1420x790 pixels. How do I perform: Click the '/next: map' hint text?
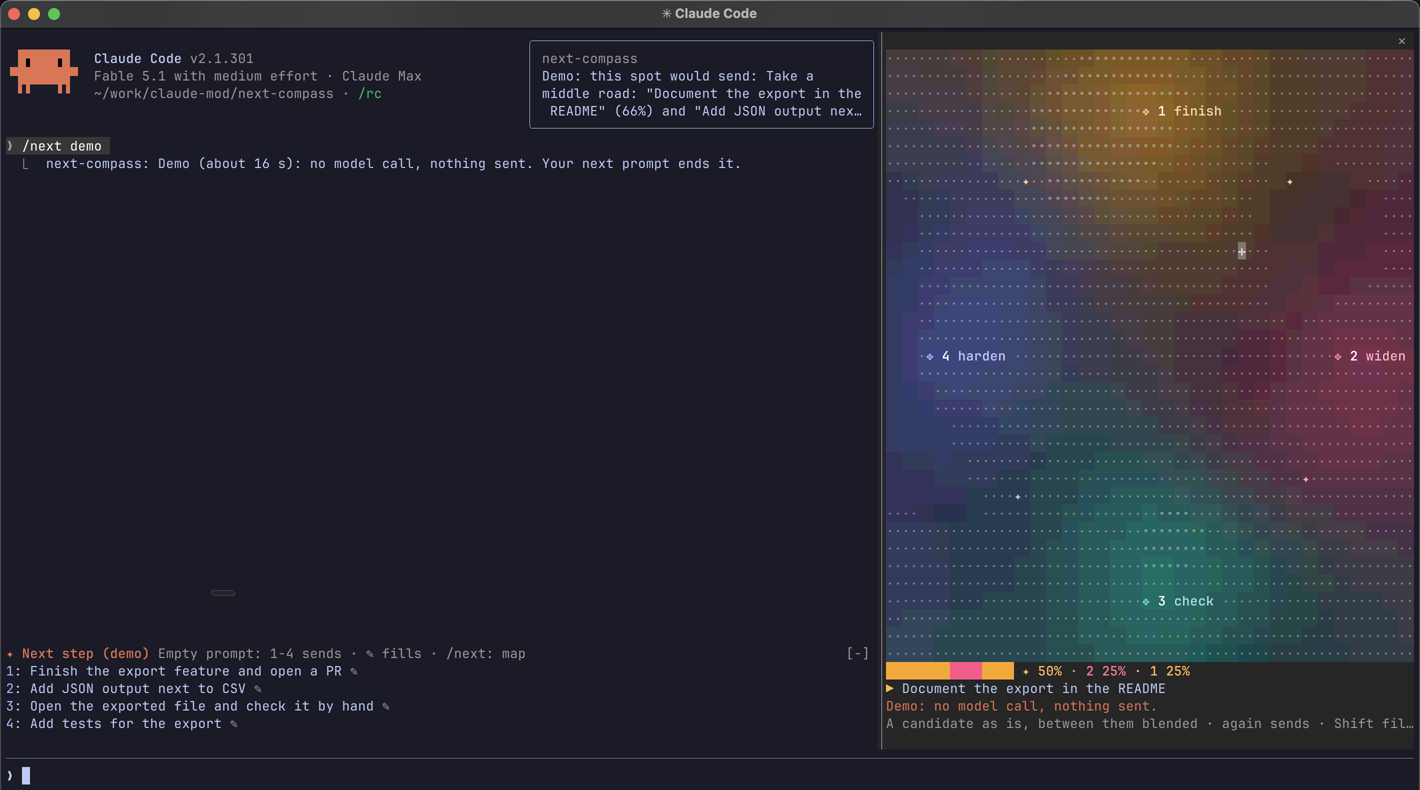click(x=486, y=654)
